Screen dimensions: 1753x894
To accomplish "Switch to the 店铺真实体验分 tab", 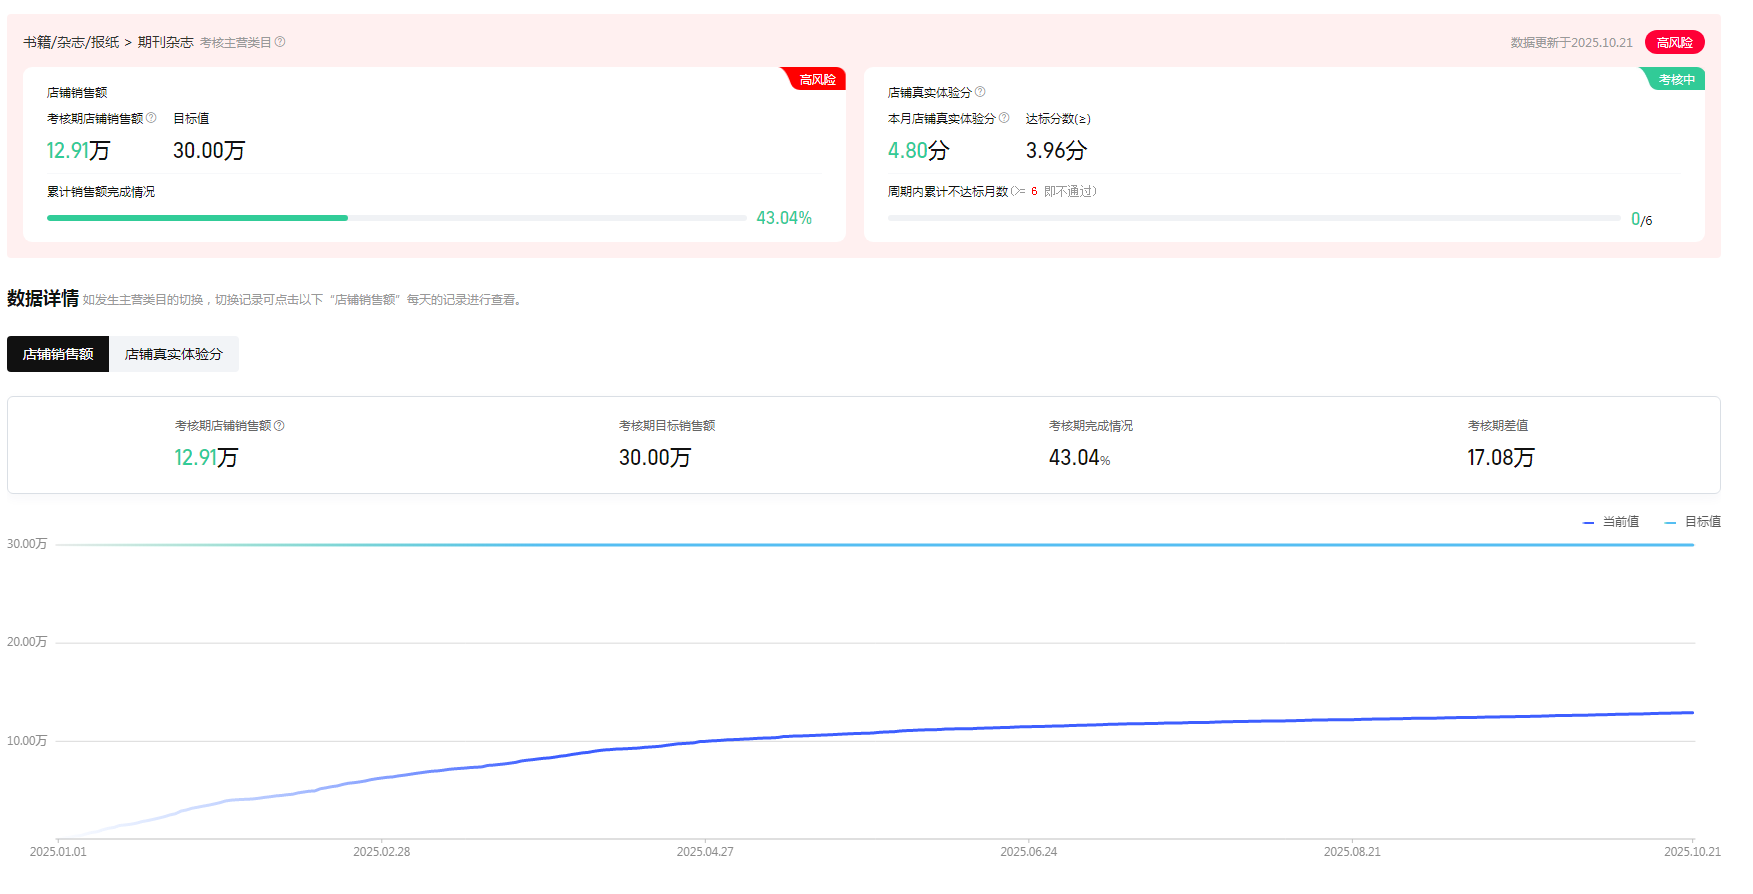I will pos(174,354).
